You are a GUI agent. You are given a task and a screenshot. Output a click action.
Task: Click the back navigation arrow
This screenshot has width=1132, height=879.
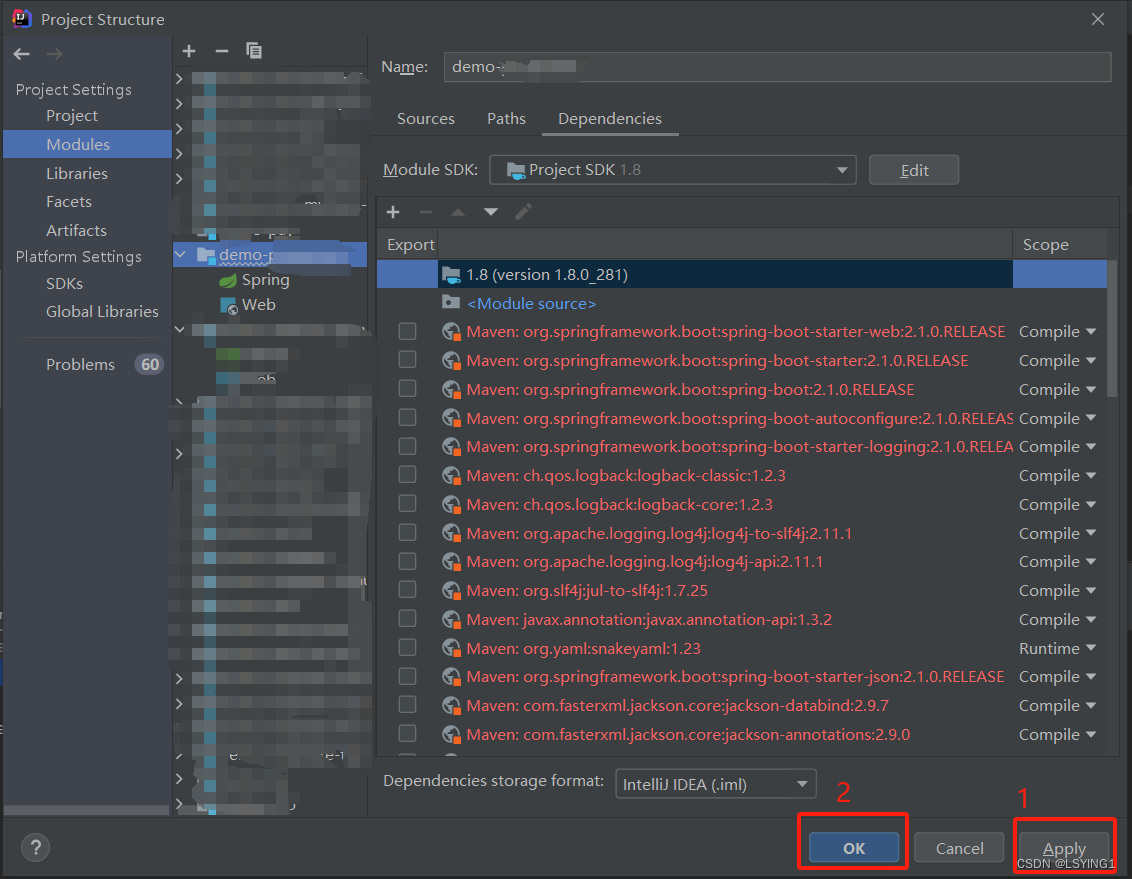pyautogui.click(x=22, y=54)
